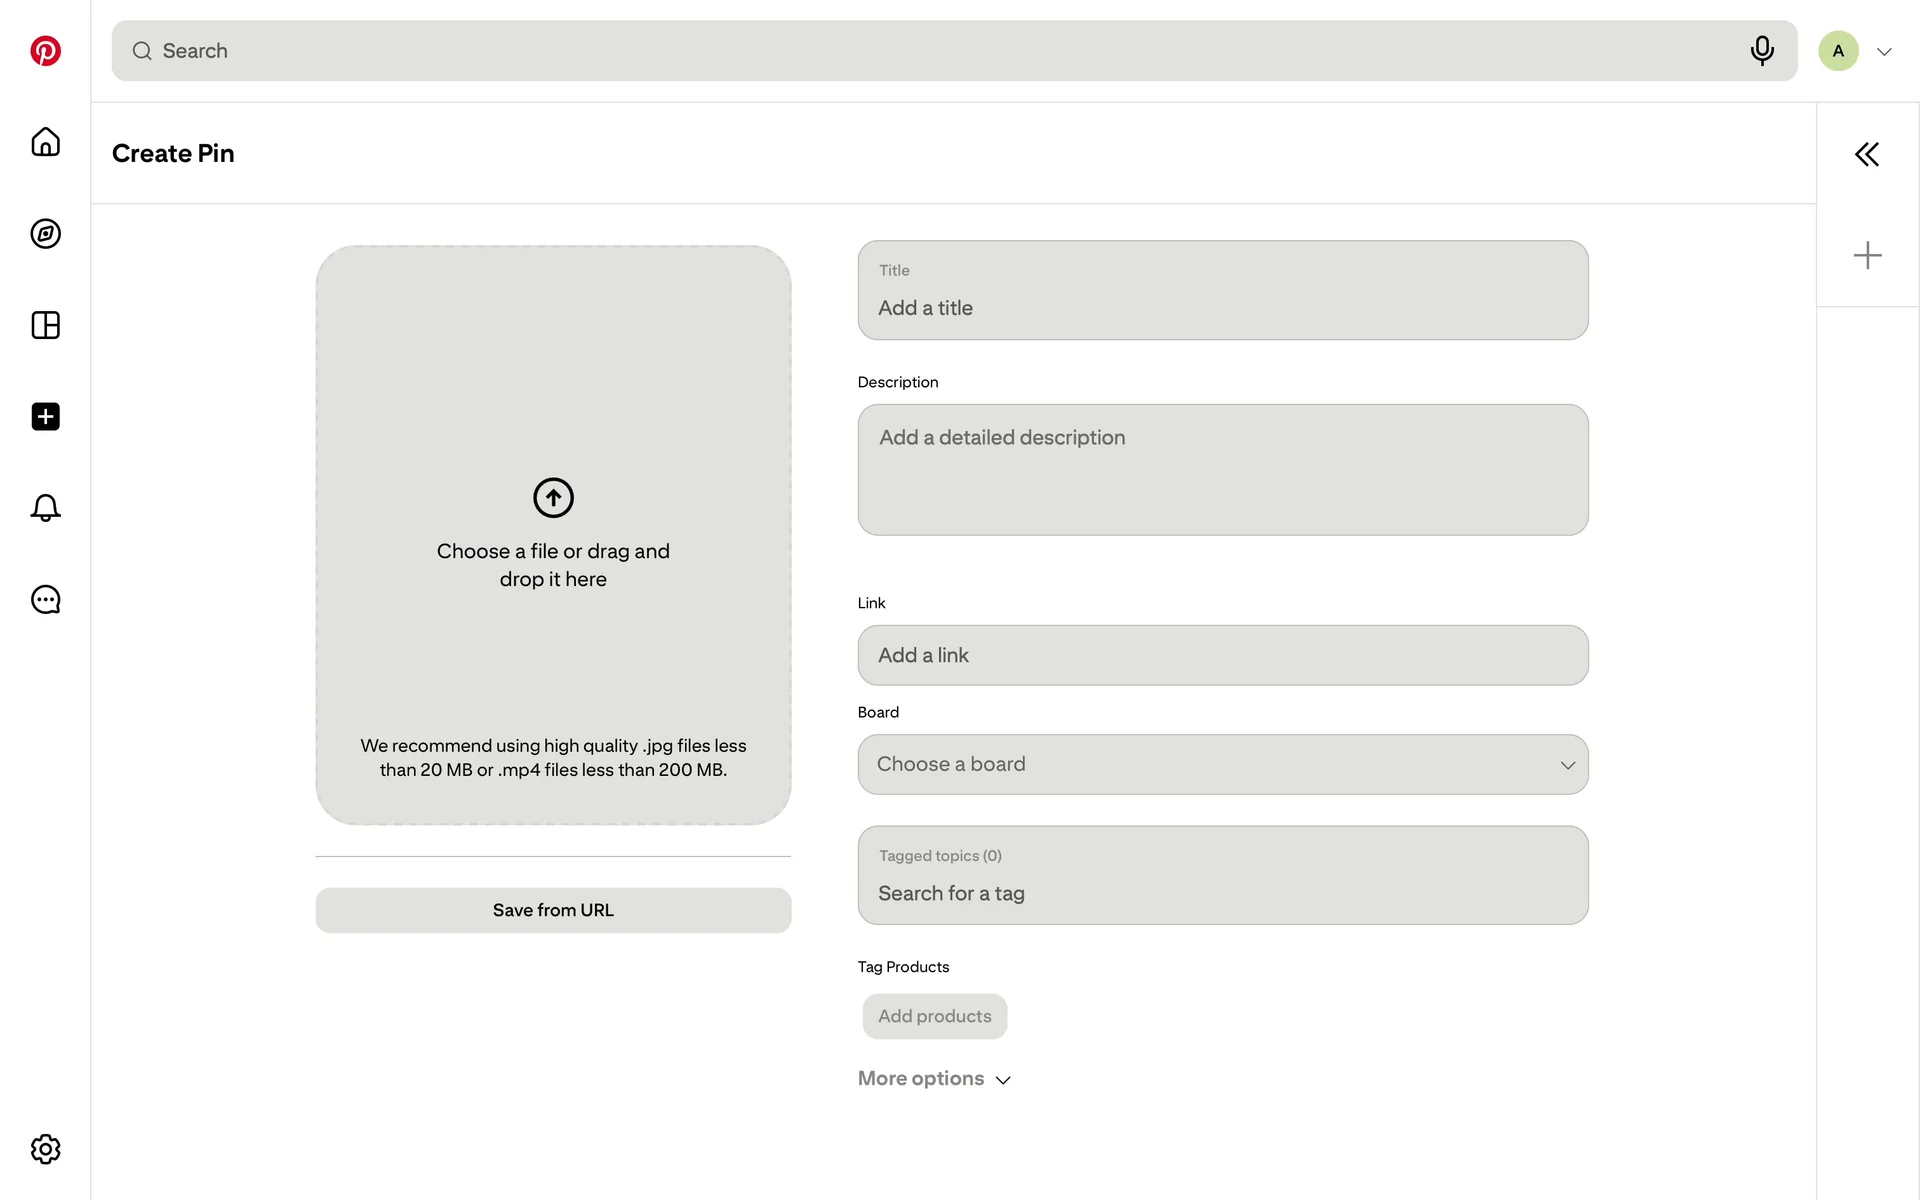Click the Add products button
The height and width of the screenshot is (1200, 1920).
pos(934,1016)
